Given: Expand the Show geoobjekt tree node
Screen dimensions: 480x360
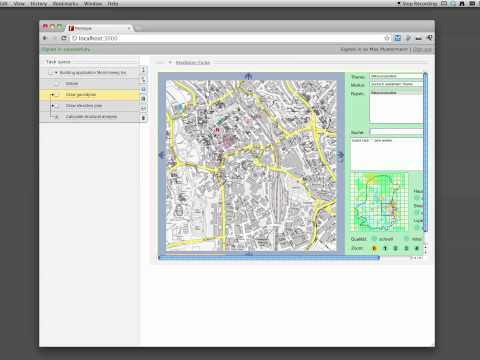Looking at the screenshot, I should click(52, 95).
